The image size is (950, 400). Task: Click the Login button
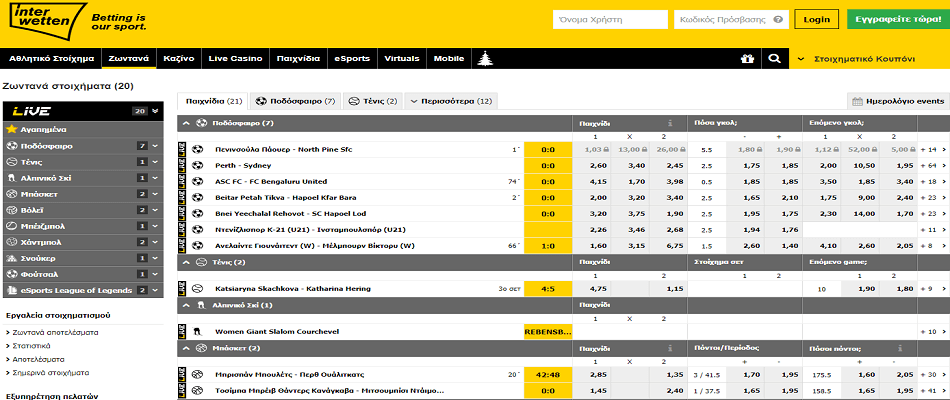click(x=817, y=19)
